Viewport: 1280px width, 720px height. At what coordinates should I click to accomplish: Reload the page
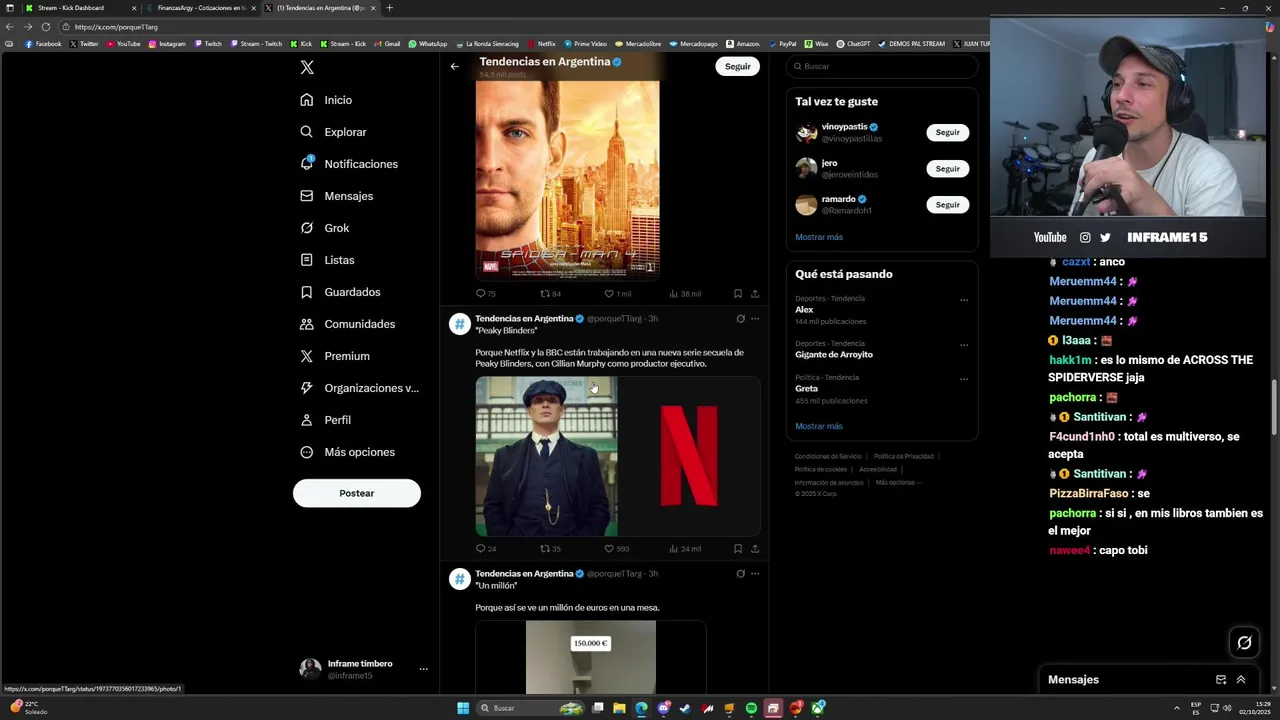pos(46,27)
